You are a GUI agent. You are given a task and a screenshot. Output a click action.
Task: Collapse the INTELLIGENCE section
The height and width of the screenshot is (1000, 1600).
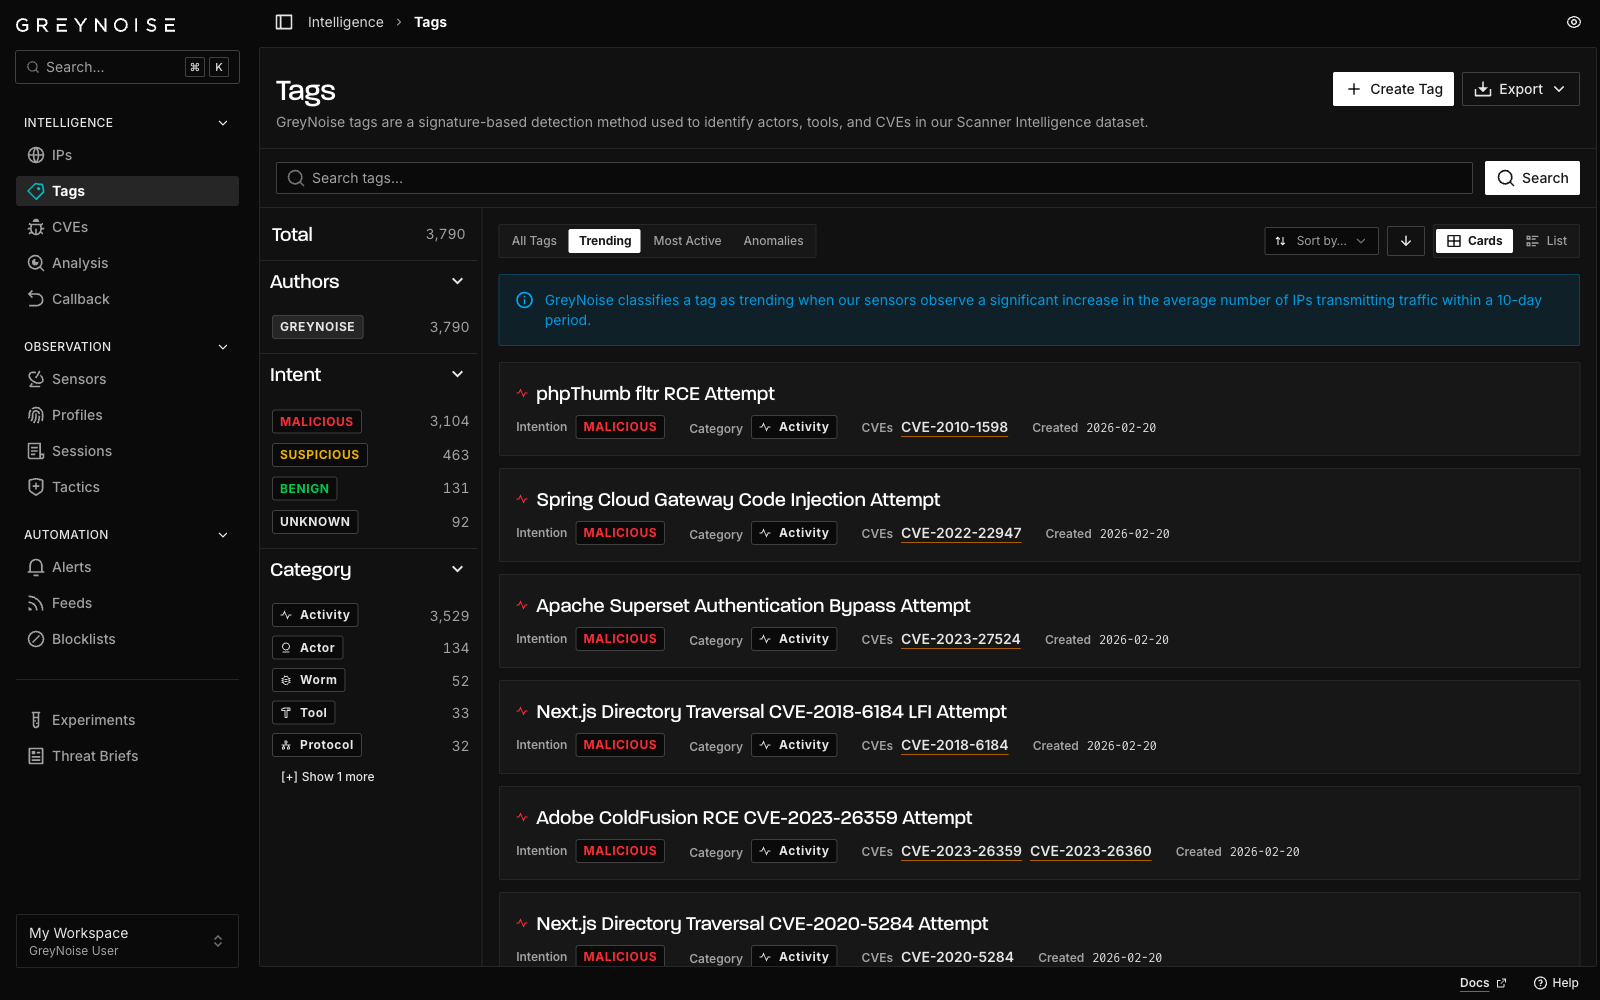coord(223,123)
